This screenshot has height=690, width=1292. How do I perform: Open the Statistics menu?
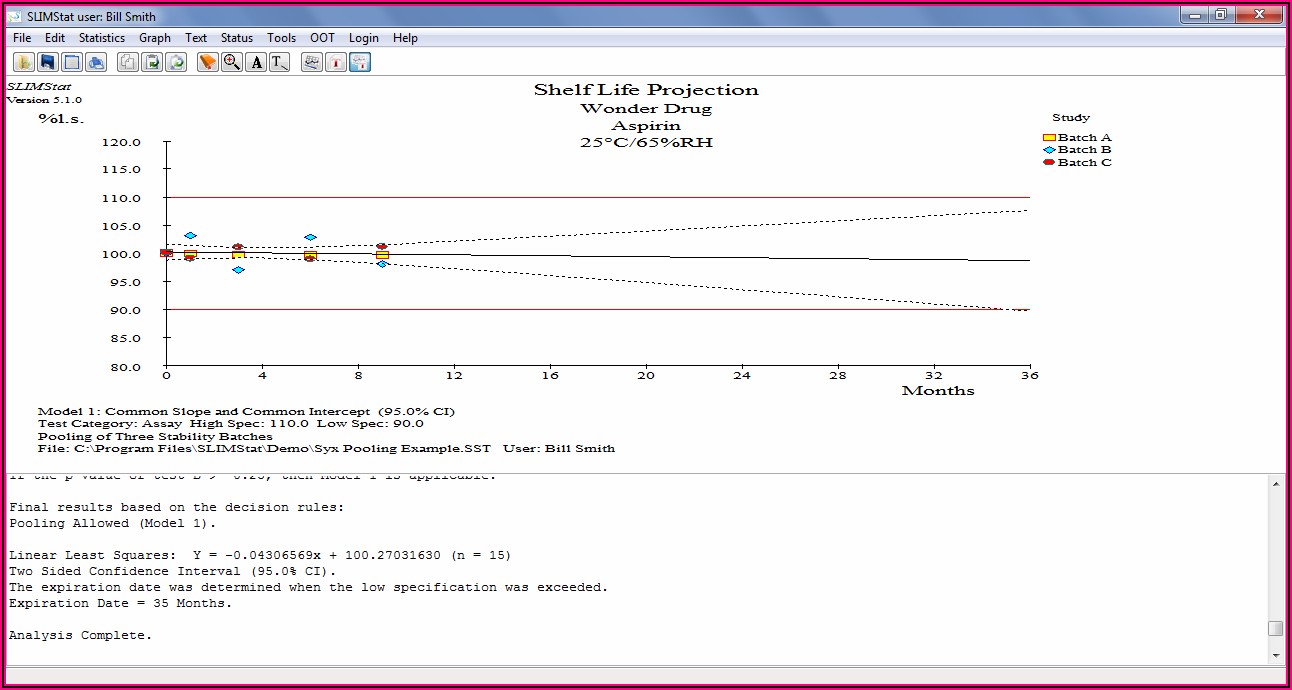(x=102, y=38)
